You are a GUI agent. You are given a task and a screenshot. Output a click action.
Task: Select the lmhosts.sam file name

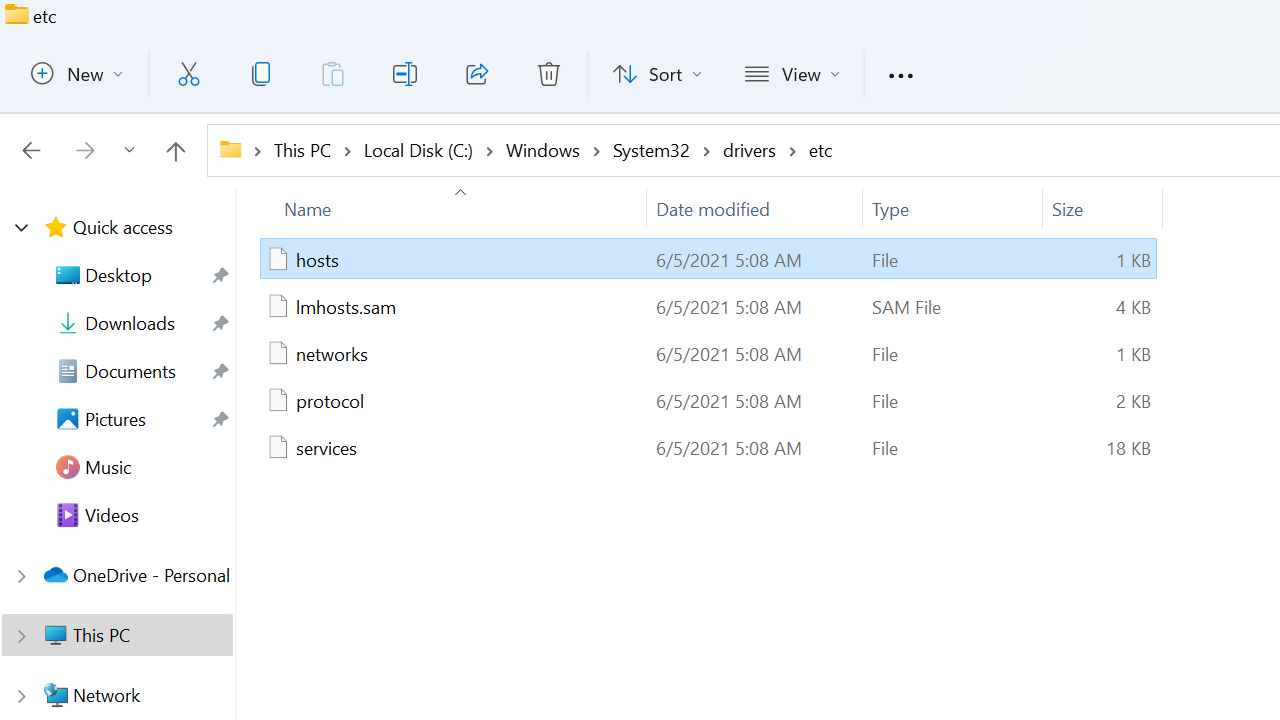tap(346, 307)
